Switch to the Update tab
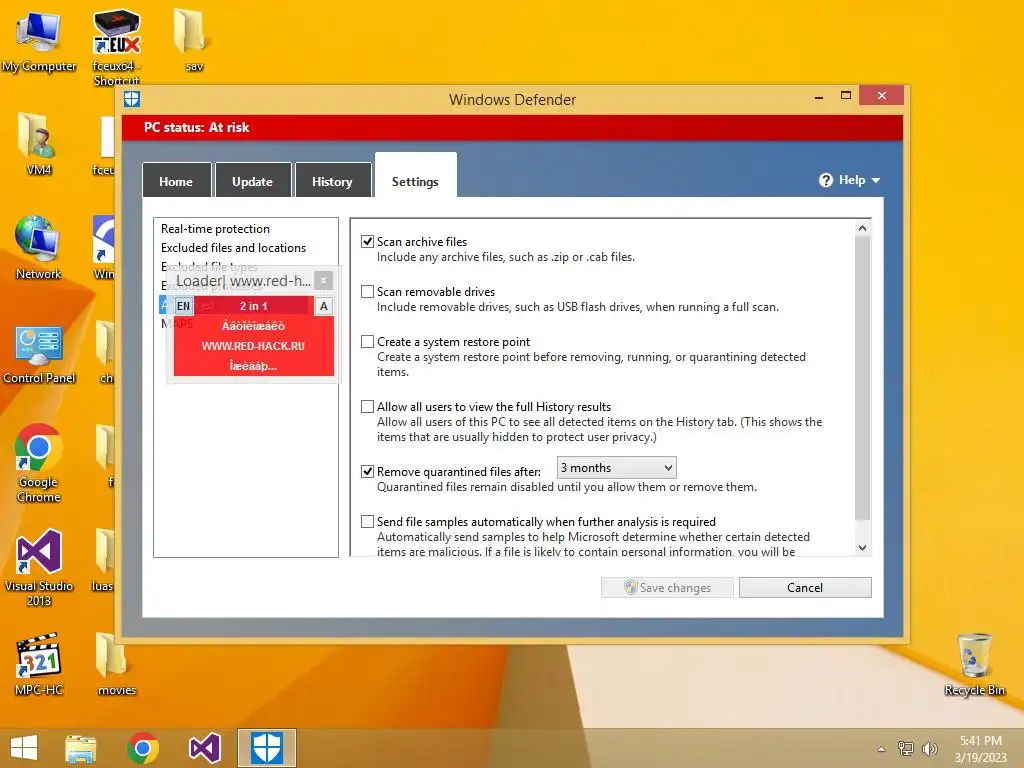The image size is (1024, 768). [253, 180]
